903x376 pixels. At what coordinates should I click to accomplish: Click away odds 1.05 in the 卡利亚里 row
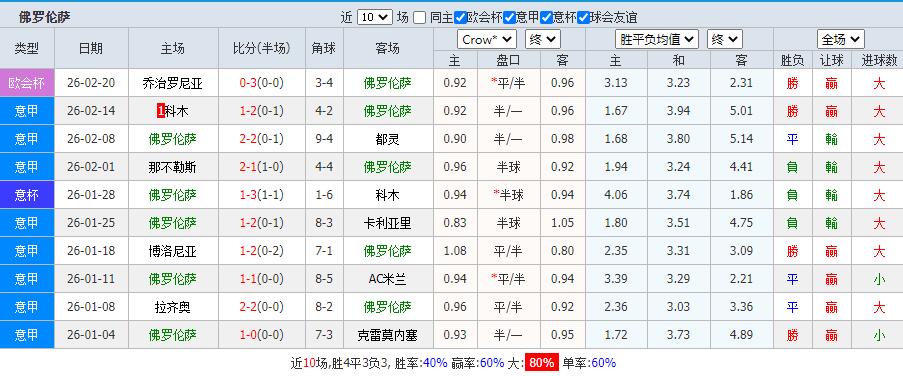[x=562, y=223]
